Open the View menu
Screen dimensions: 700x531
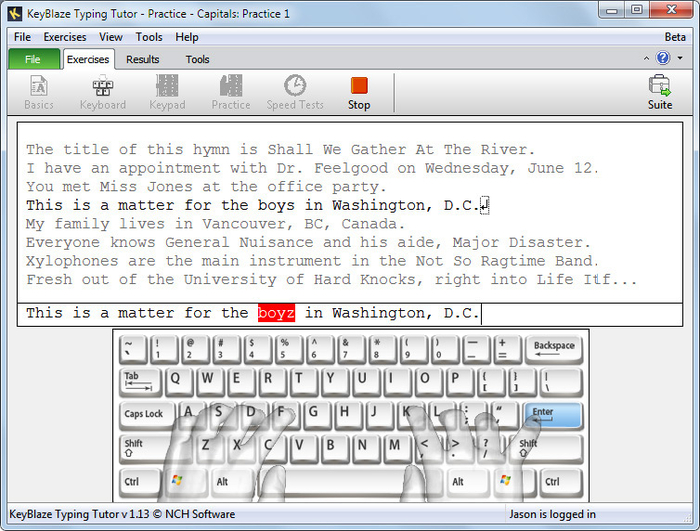(x=111, y=37)
